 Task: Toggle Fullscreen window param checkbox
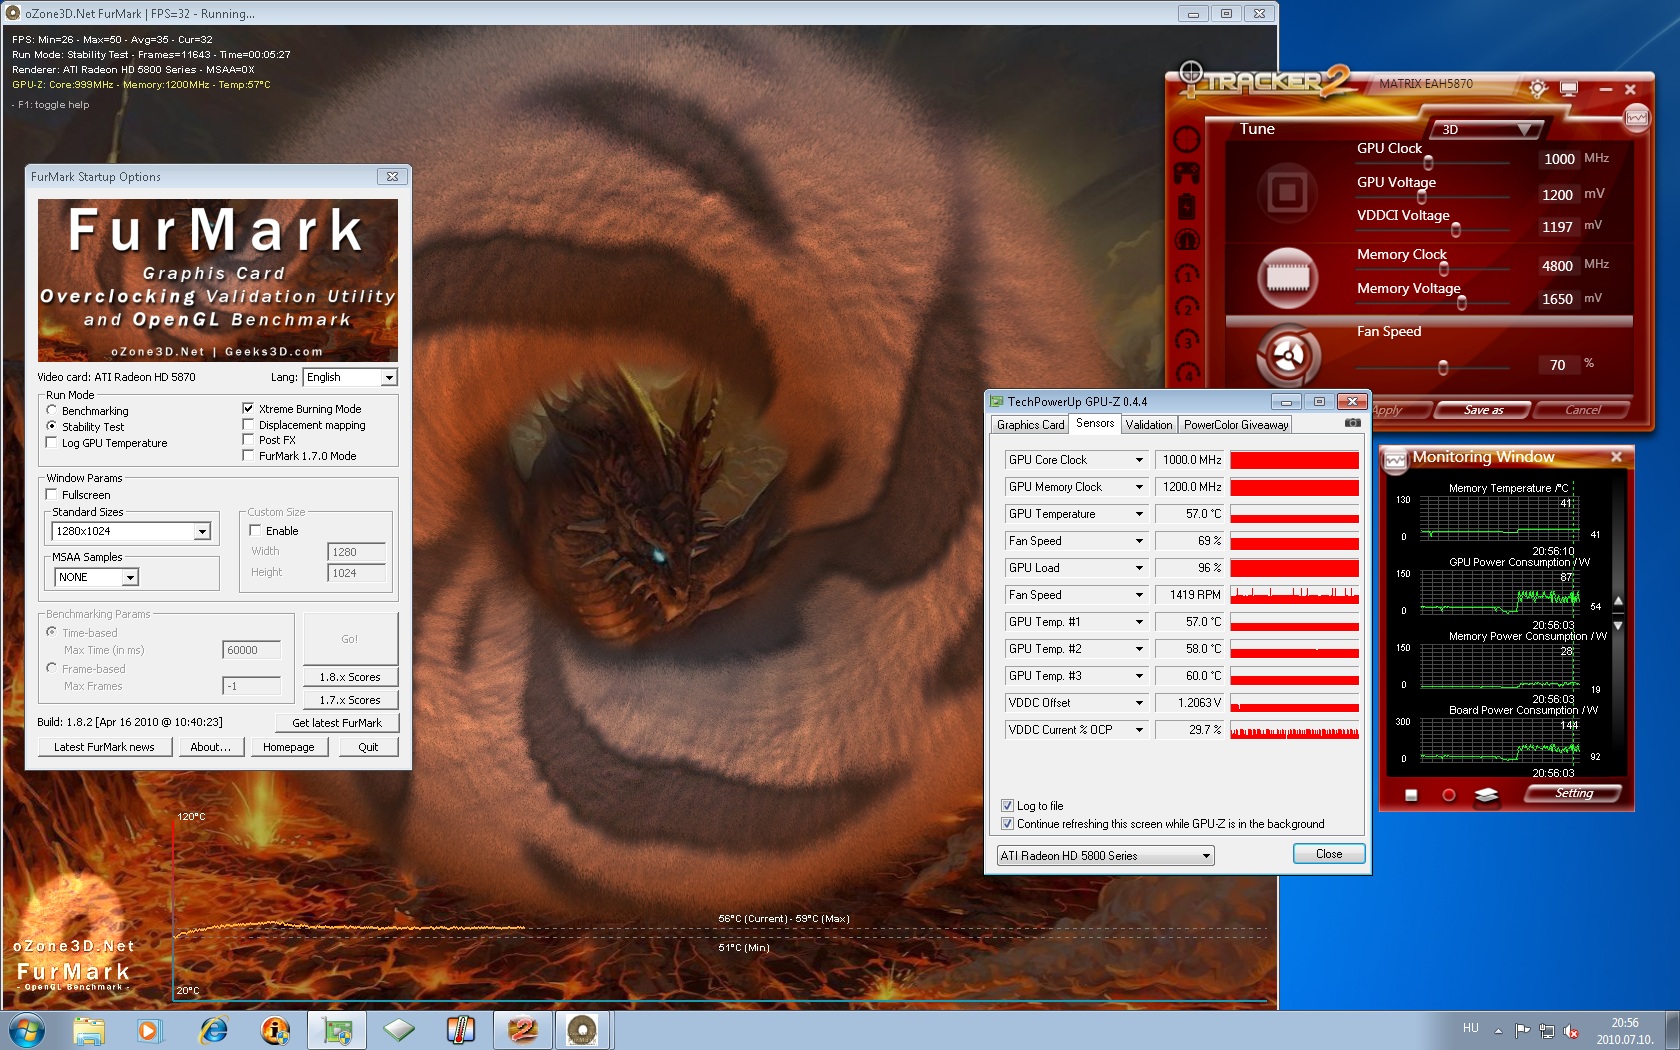[51, 494]
